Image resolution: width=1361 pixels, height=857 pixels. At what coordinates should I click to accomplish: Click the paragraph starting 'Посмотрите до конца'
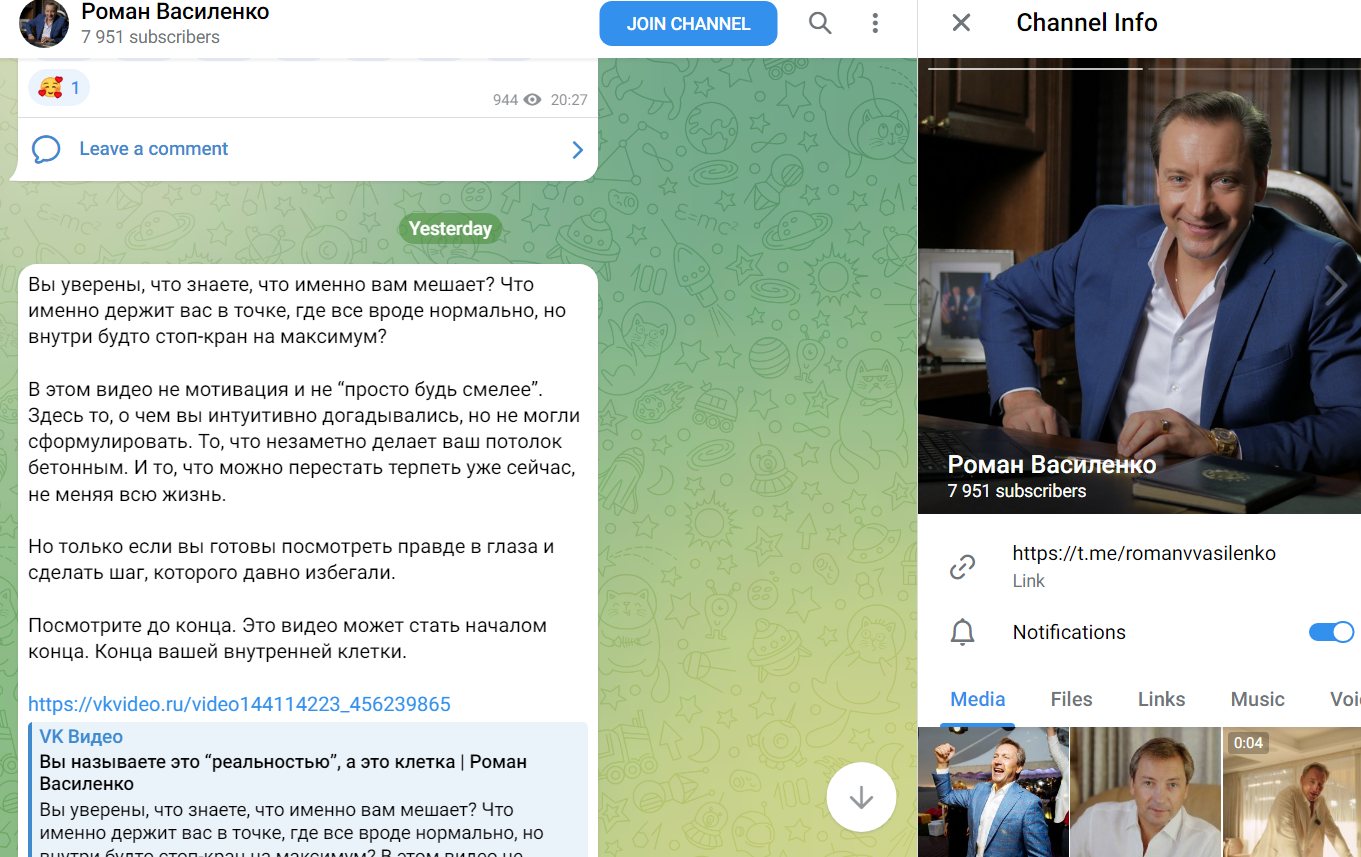(x=288, y=639)
